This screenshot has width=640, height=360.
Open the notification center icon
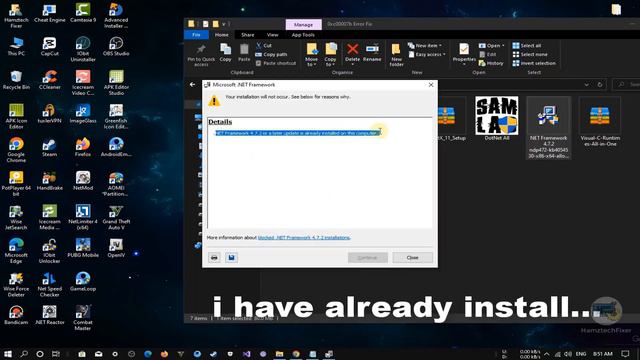(x=625, y=354)
